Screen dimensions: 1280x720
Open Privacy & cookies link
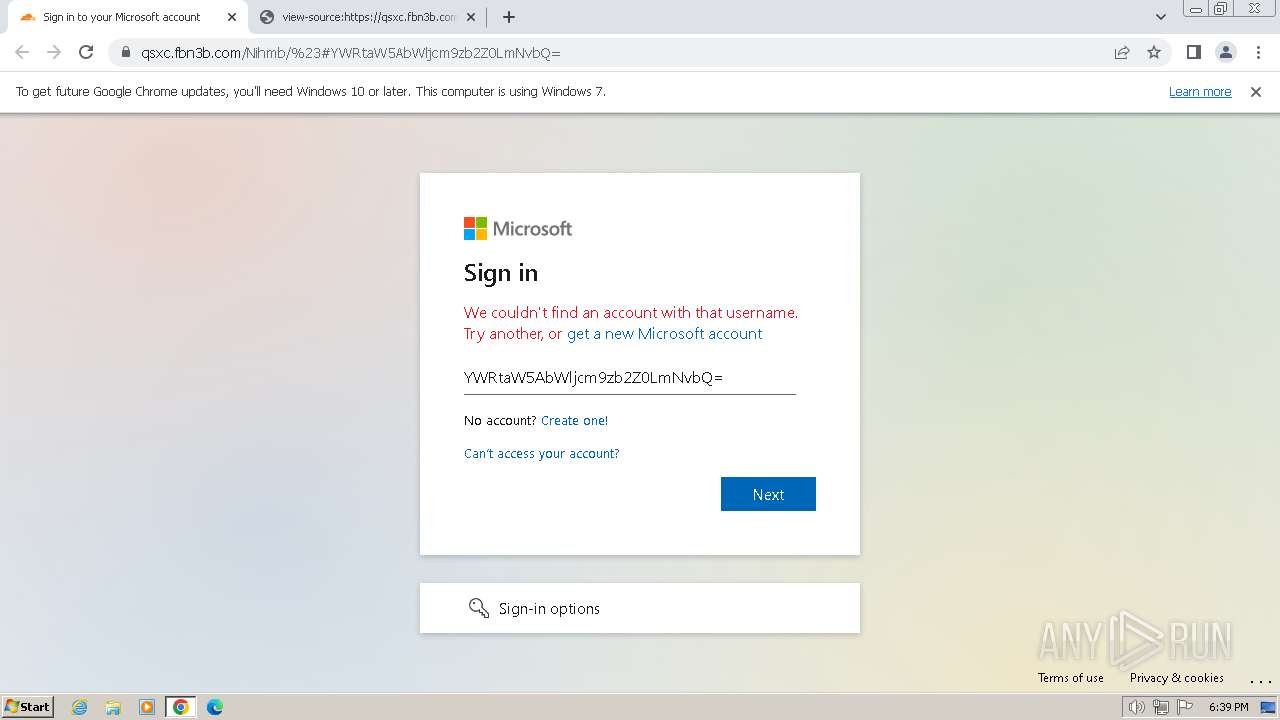click(1177, 678)
